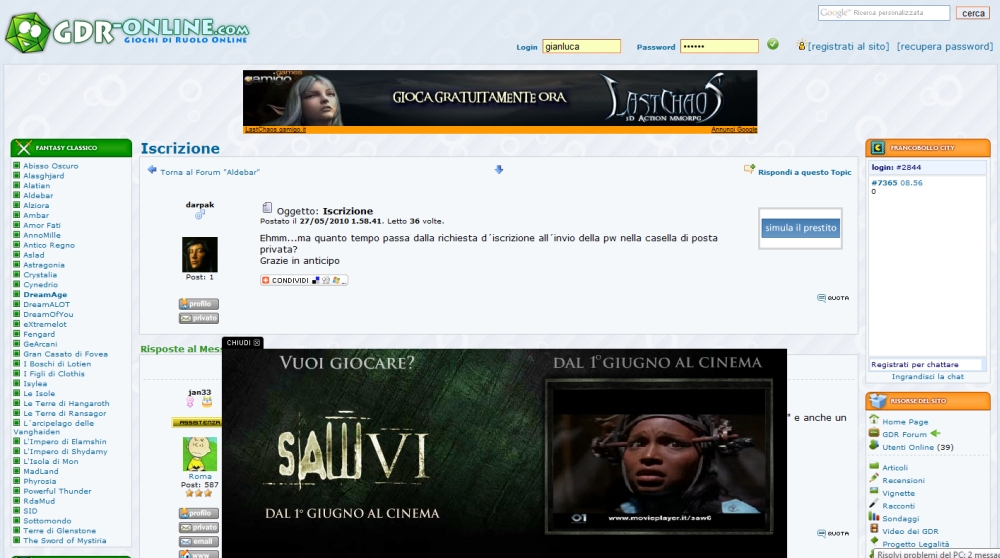Click the Risorse del Sito header icon
The image size is (1000, 558).
tap(878, 400)
